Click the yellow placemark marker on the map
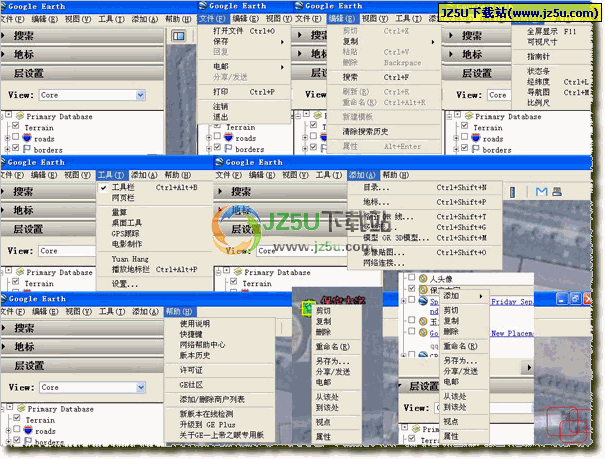Screen dimensions: 605x459 coord(307,307)
